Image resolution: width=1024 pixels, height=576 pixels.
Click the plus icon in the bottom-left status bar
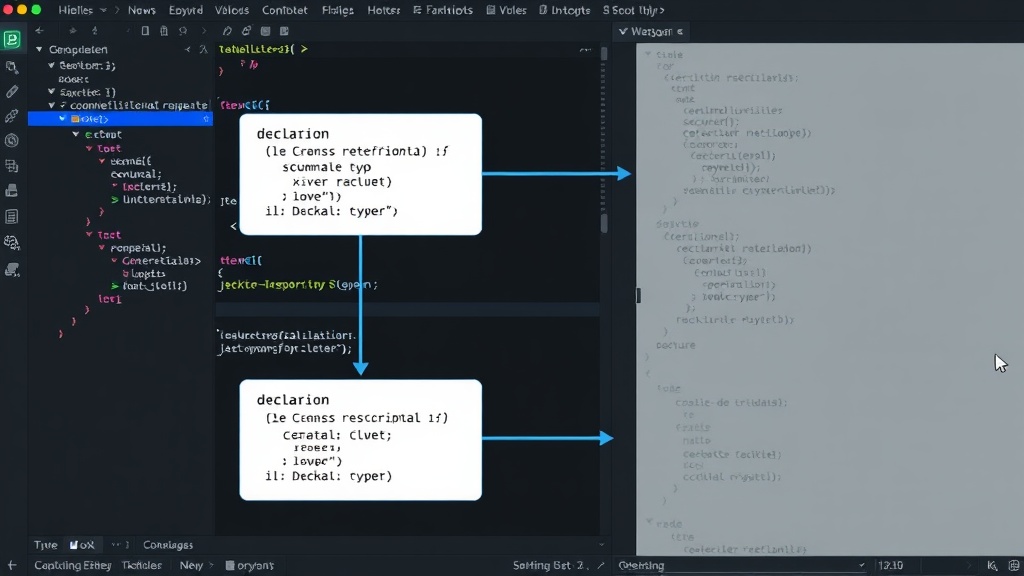click(11, 566)
